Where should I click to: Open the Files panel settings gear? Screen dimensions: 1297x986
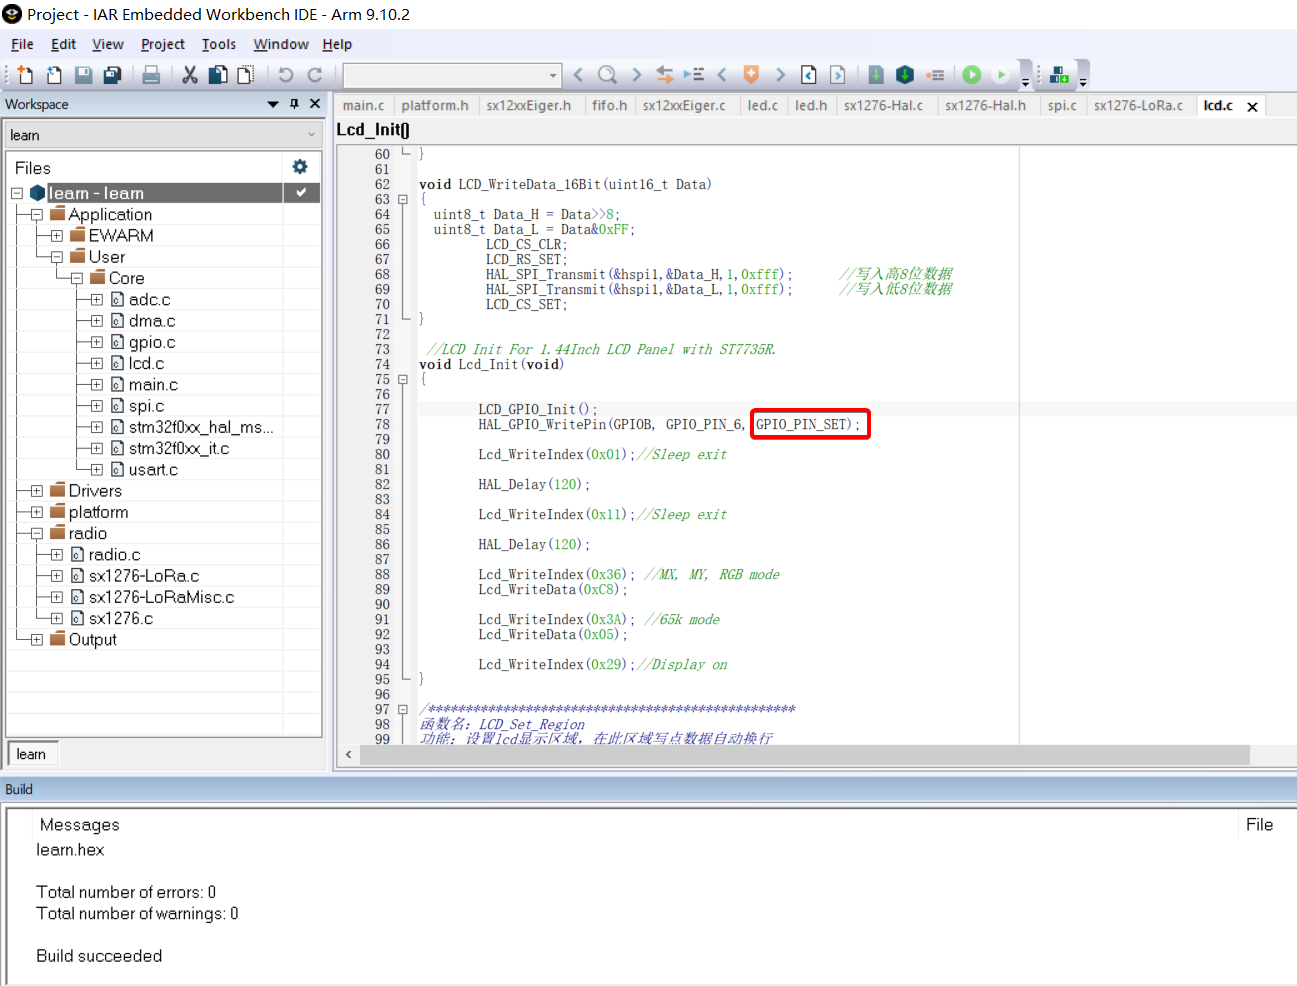299,167
